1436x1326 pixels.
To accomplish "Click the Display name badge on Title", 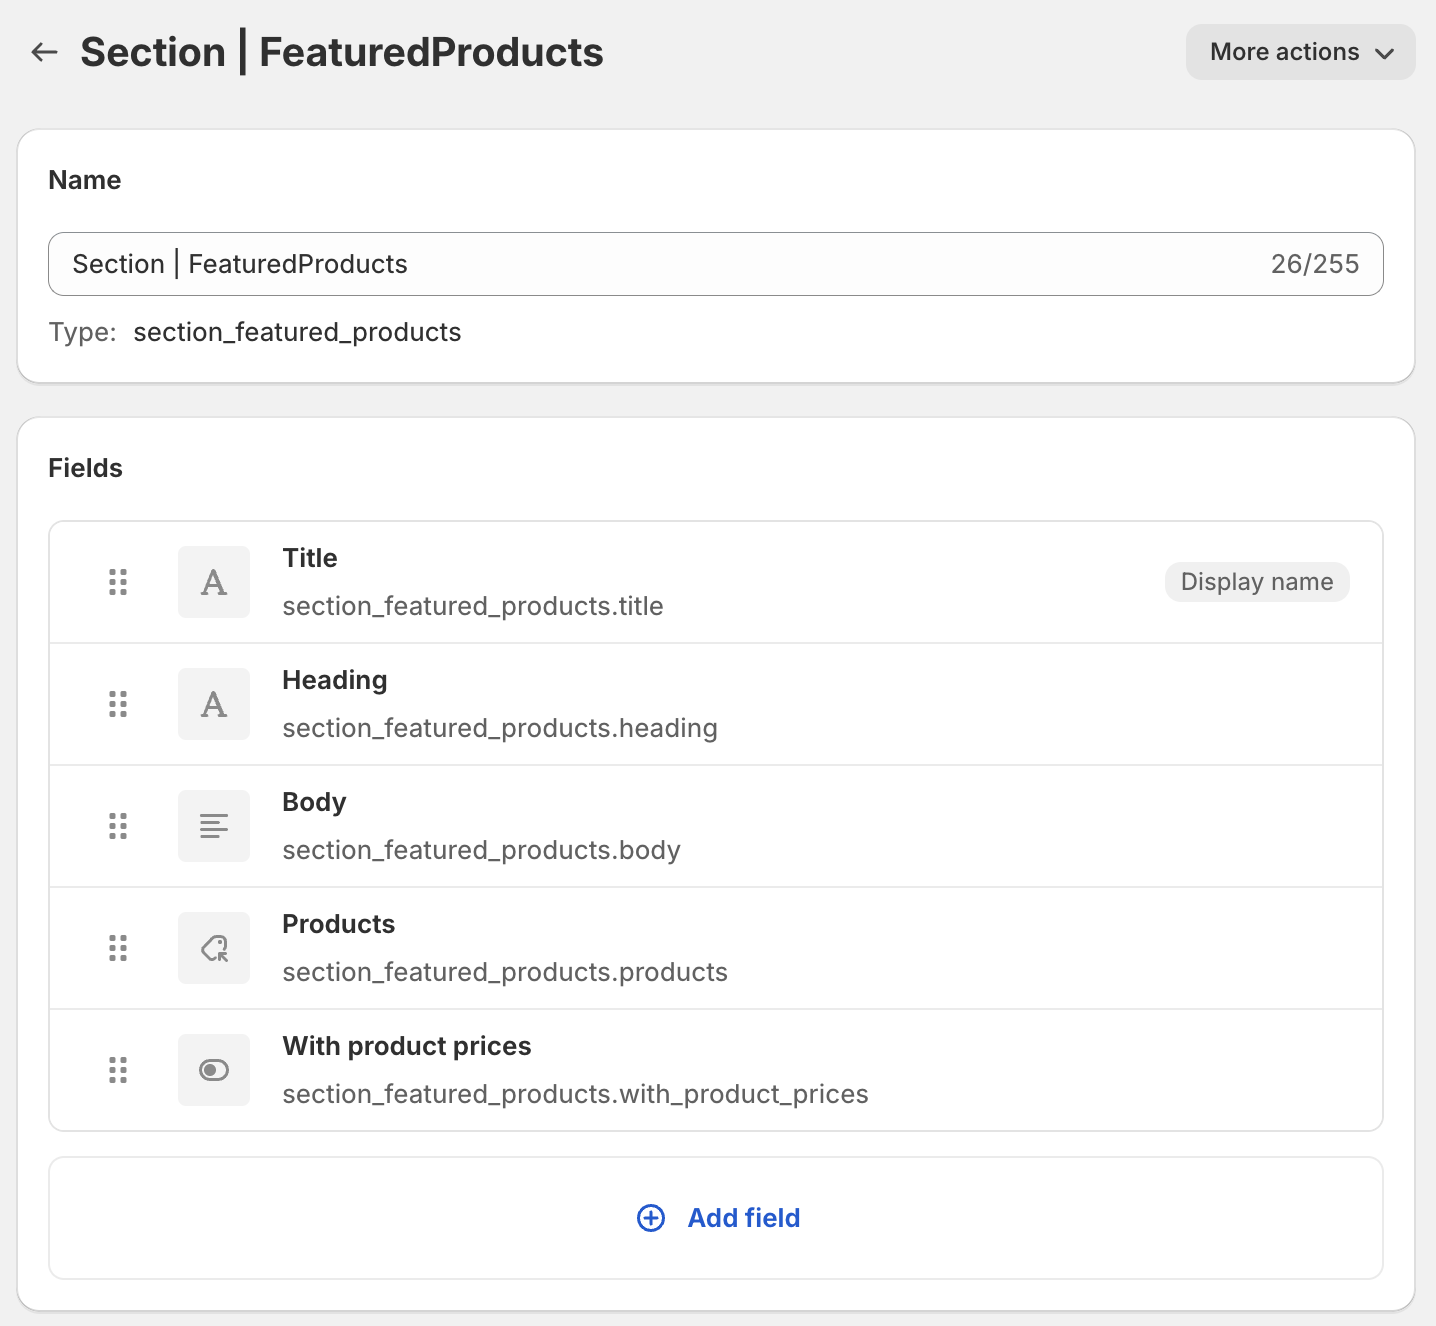I will tap(1256, 581).
